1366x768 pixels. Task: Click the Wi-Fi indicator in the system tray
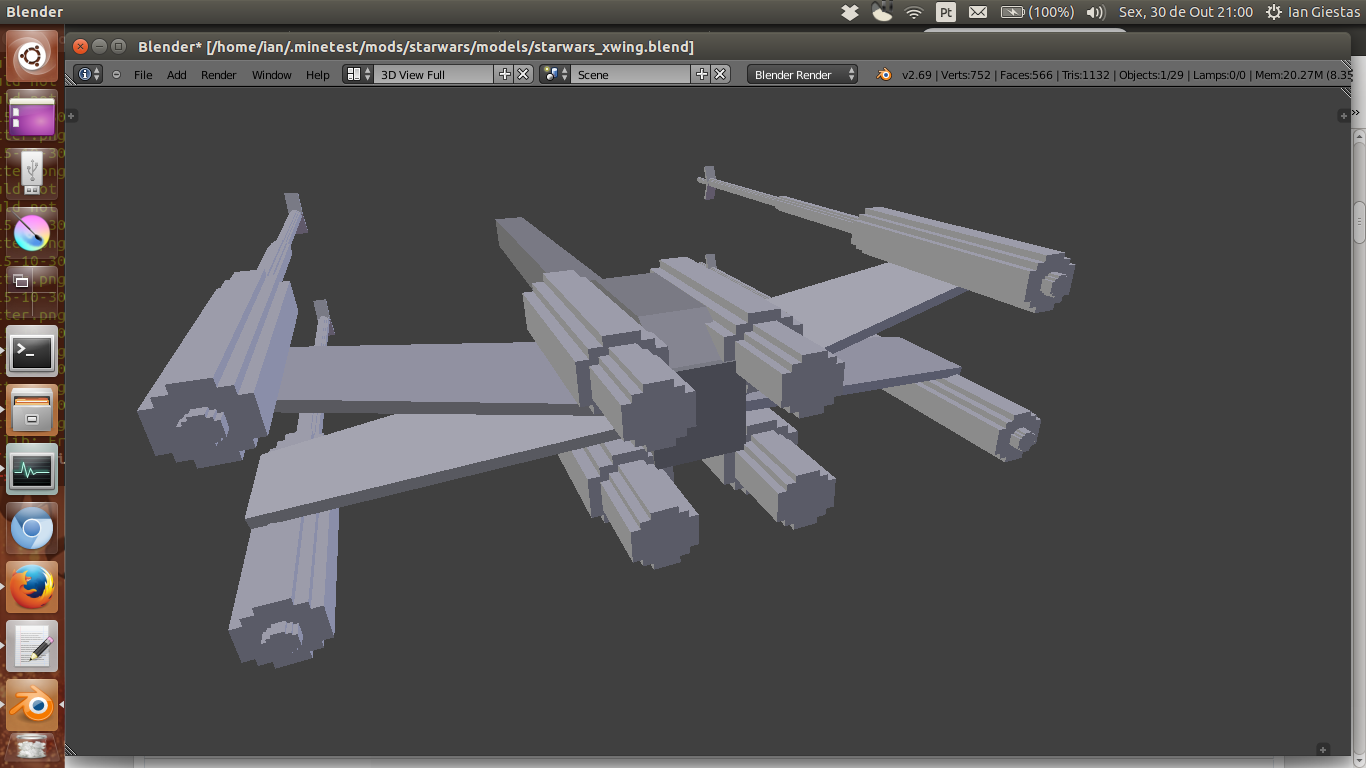click(913, 12)
